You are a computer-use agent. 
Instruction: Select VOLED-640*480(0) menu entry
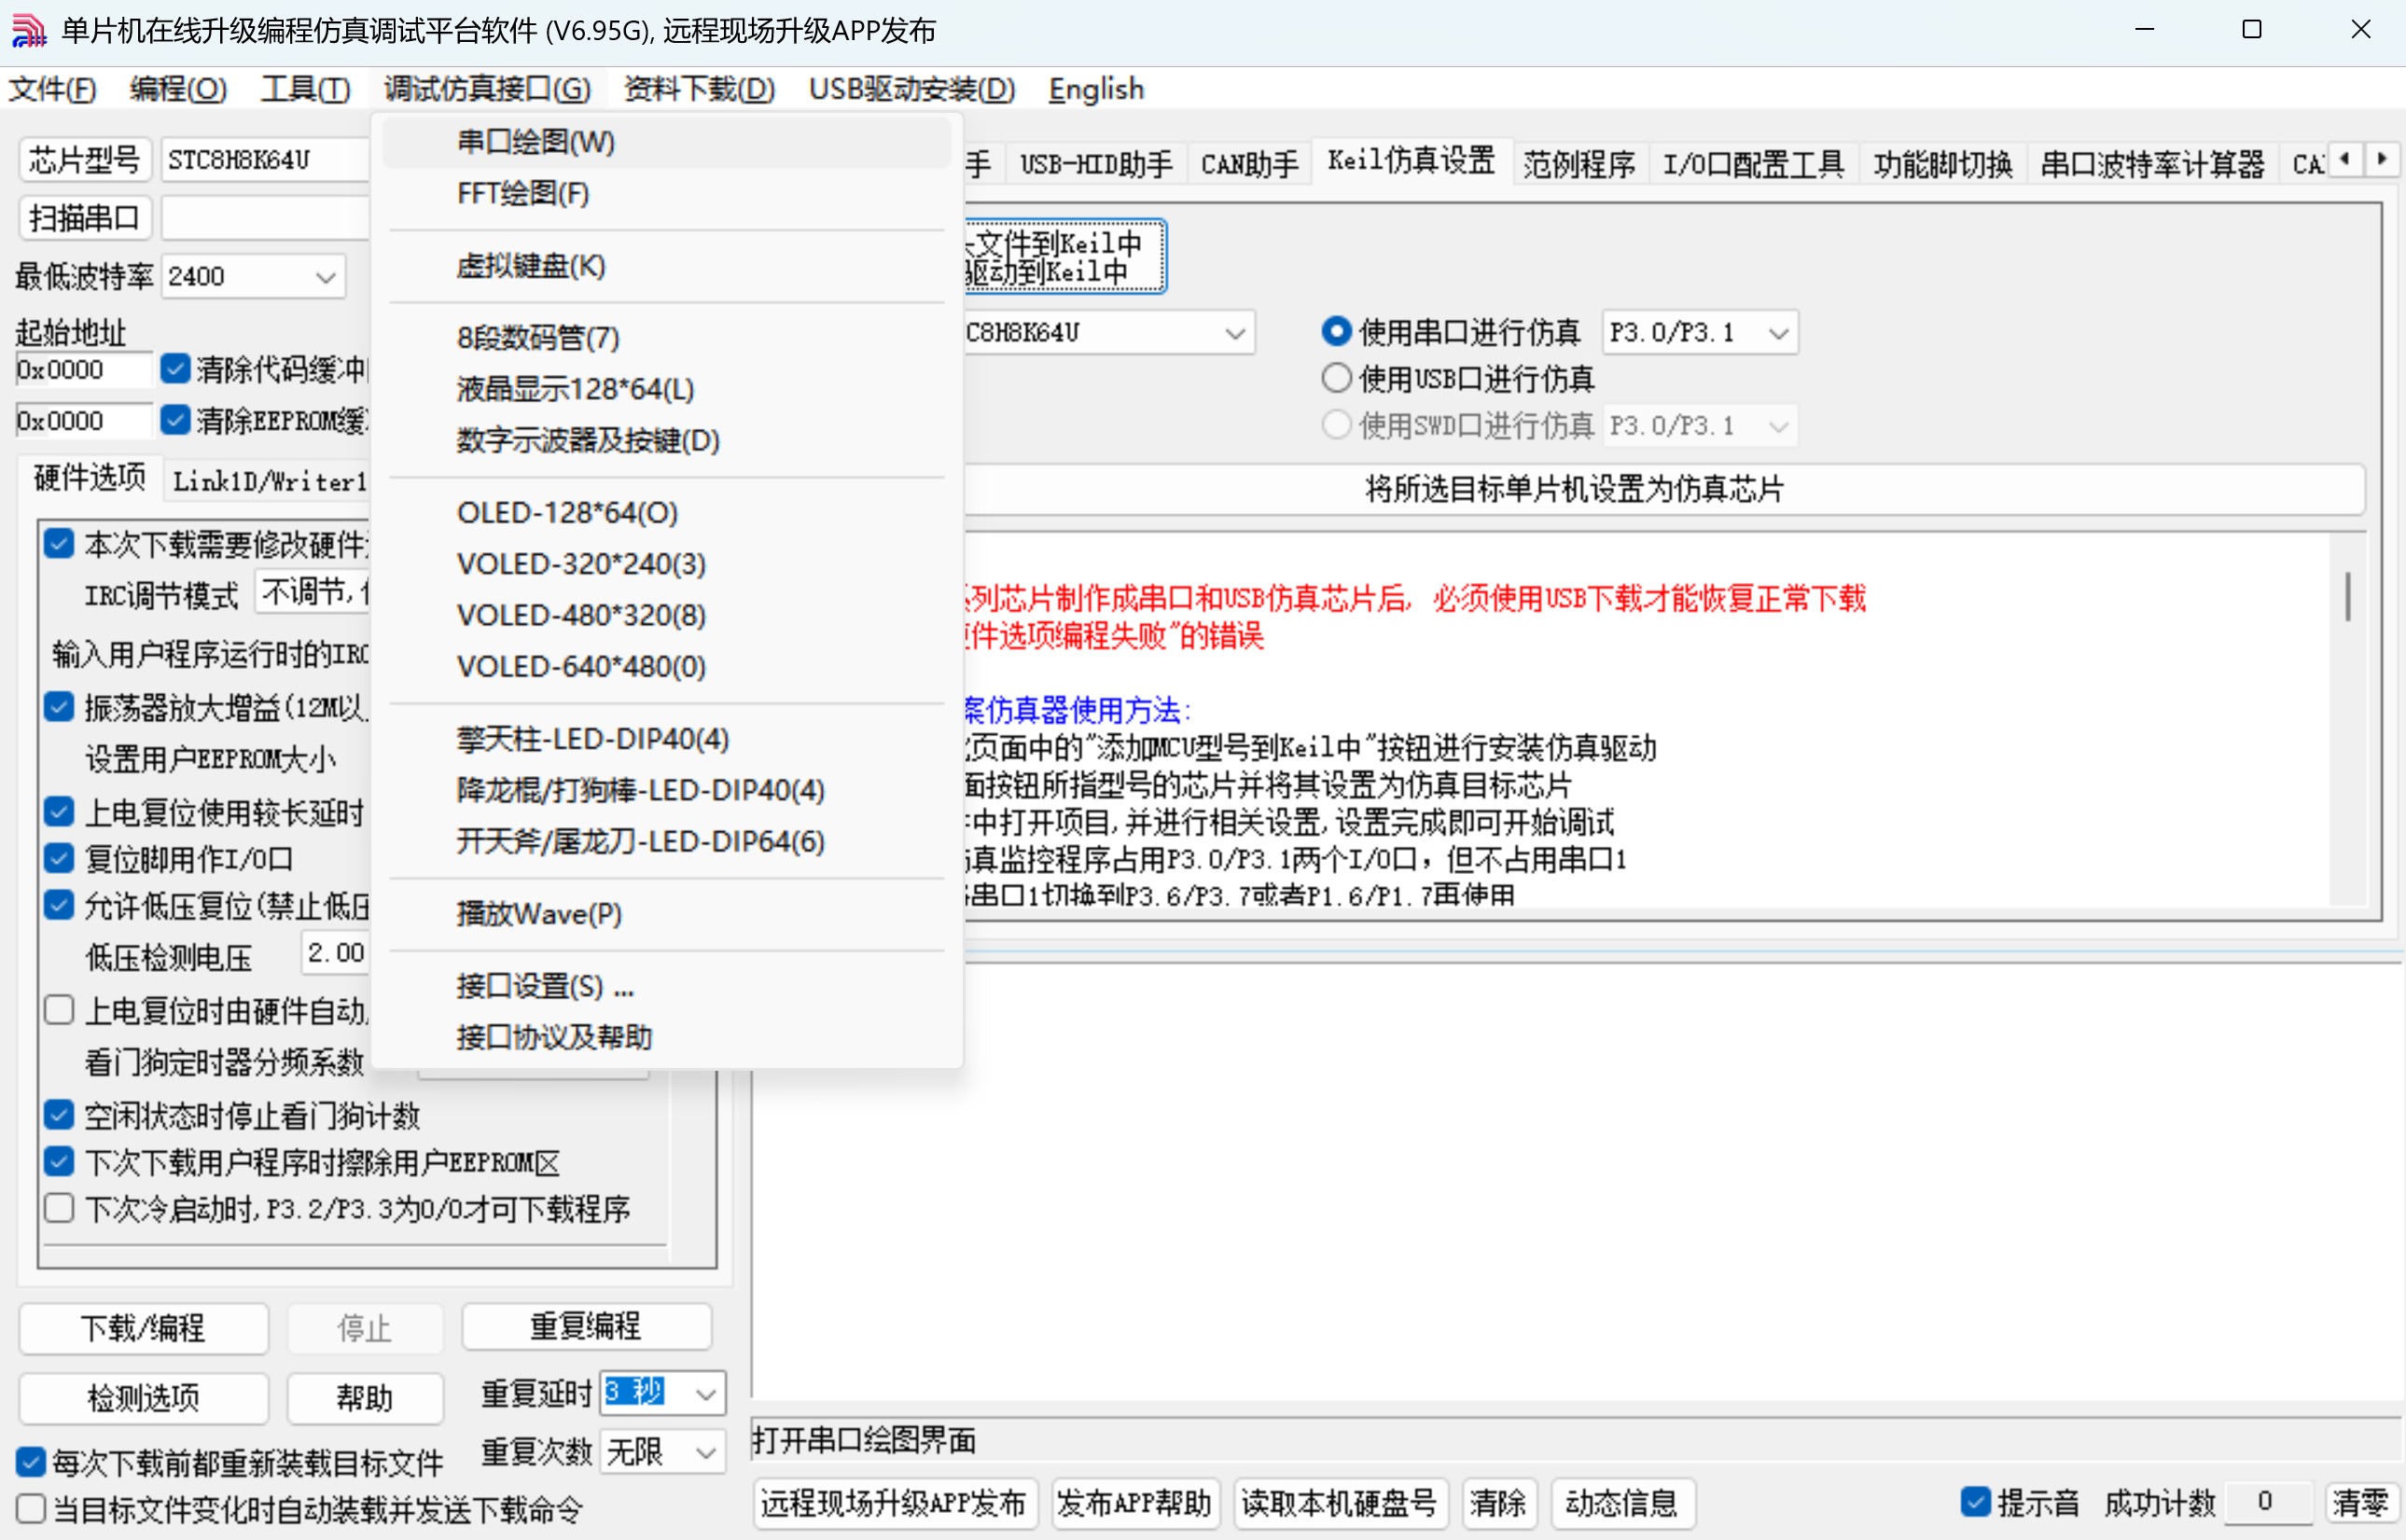[666, 666]
